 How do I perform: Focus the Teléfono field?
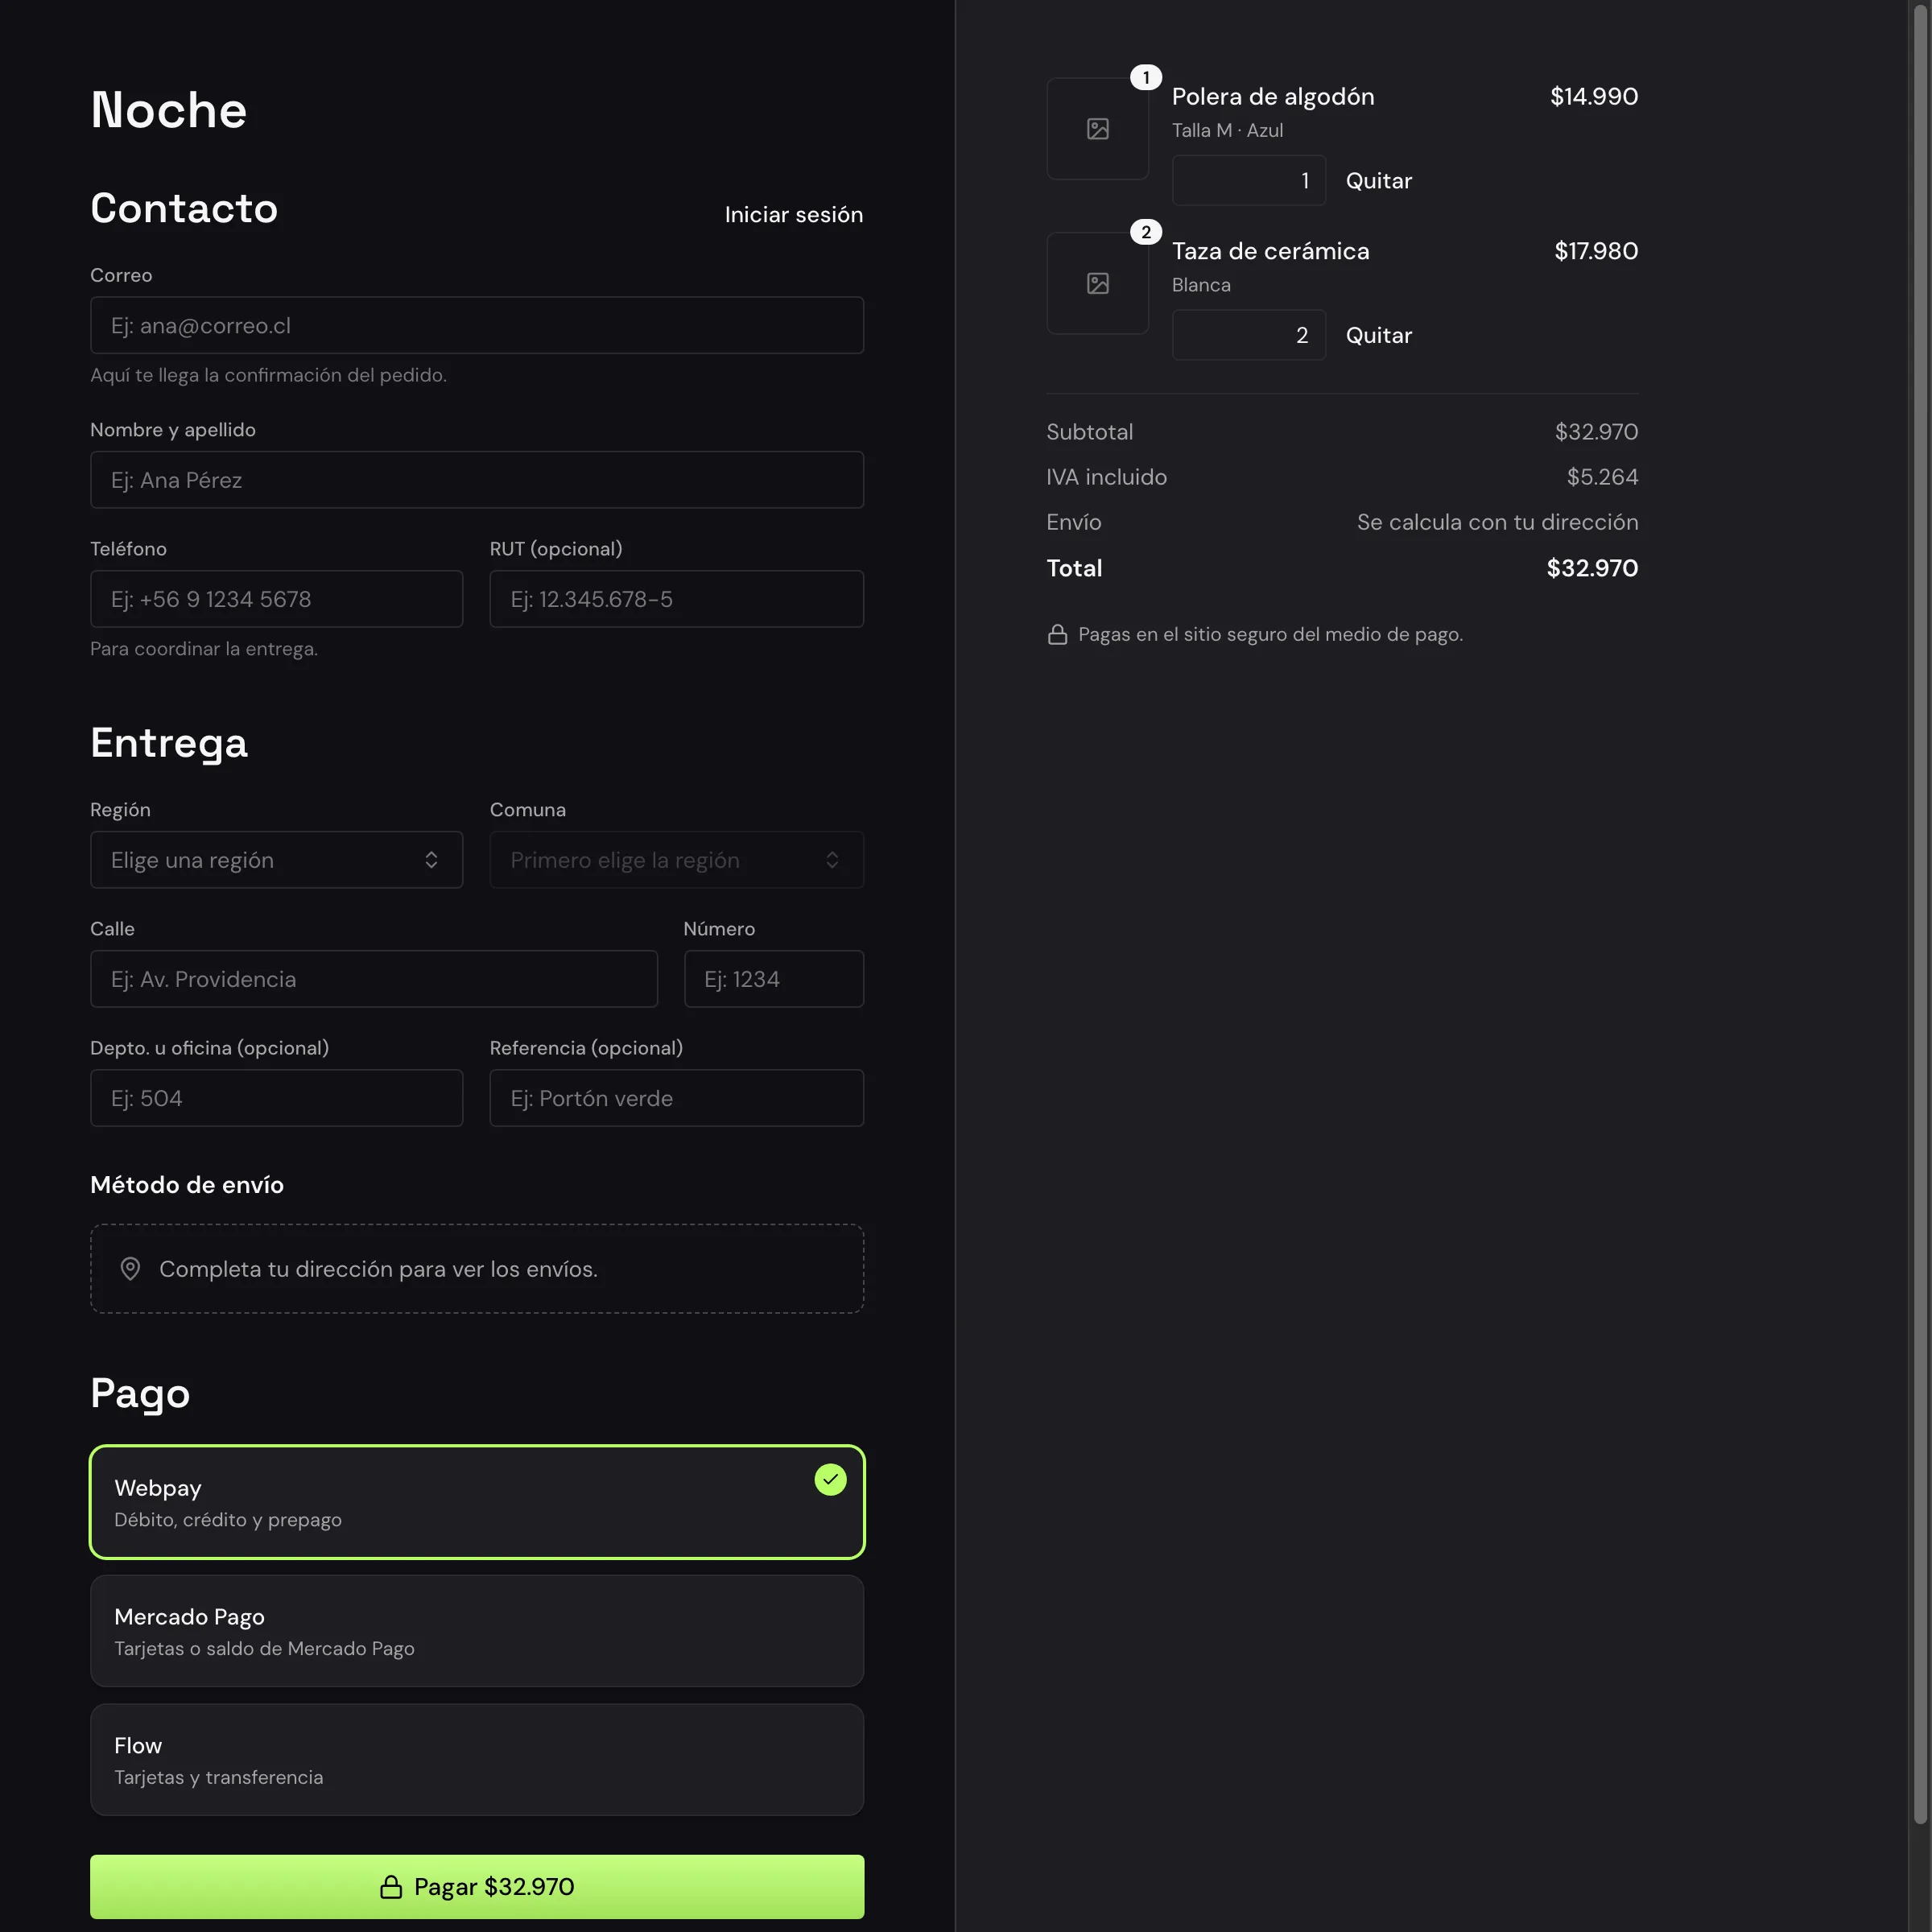click(x=276, y=598)
